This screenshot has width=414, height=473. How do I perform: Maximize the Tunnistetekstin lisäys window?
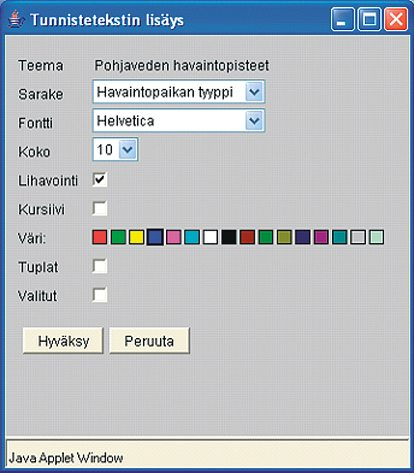pyautogui.click(x=369, y=20)
